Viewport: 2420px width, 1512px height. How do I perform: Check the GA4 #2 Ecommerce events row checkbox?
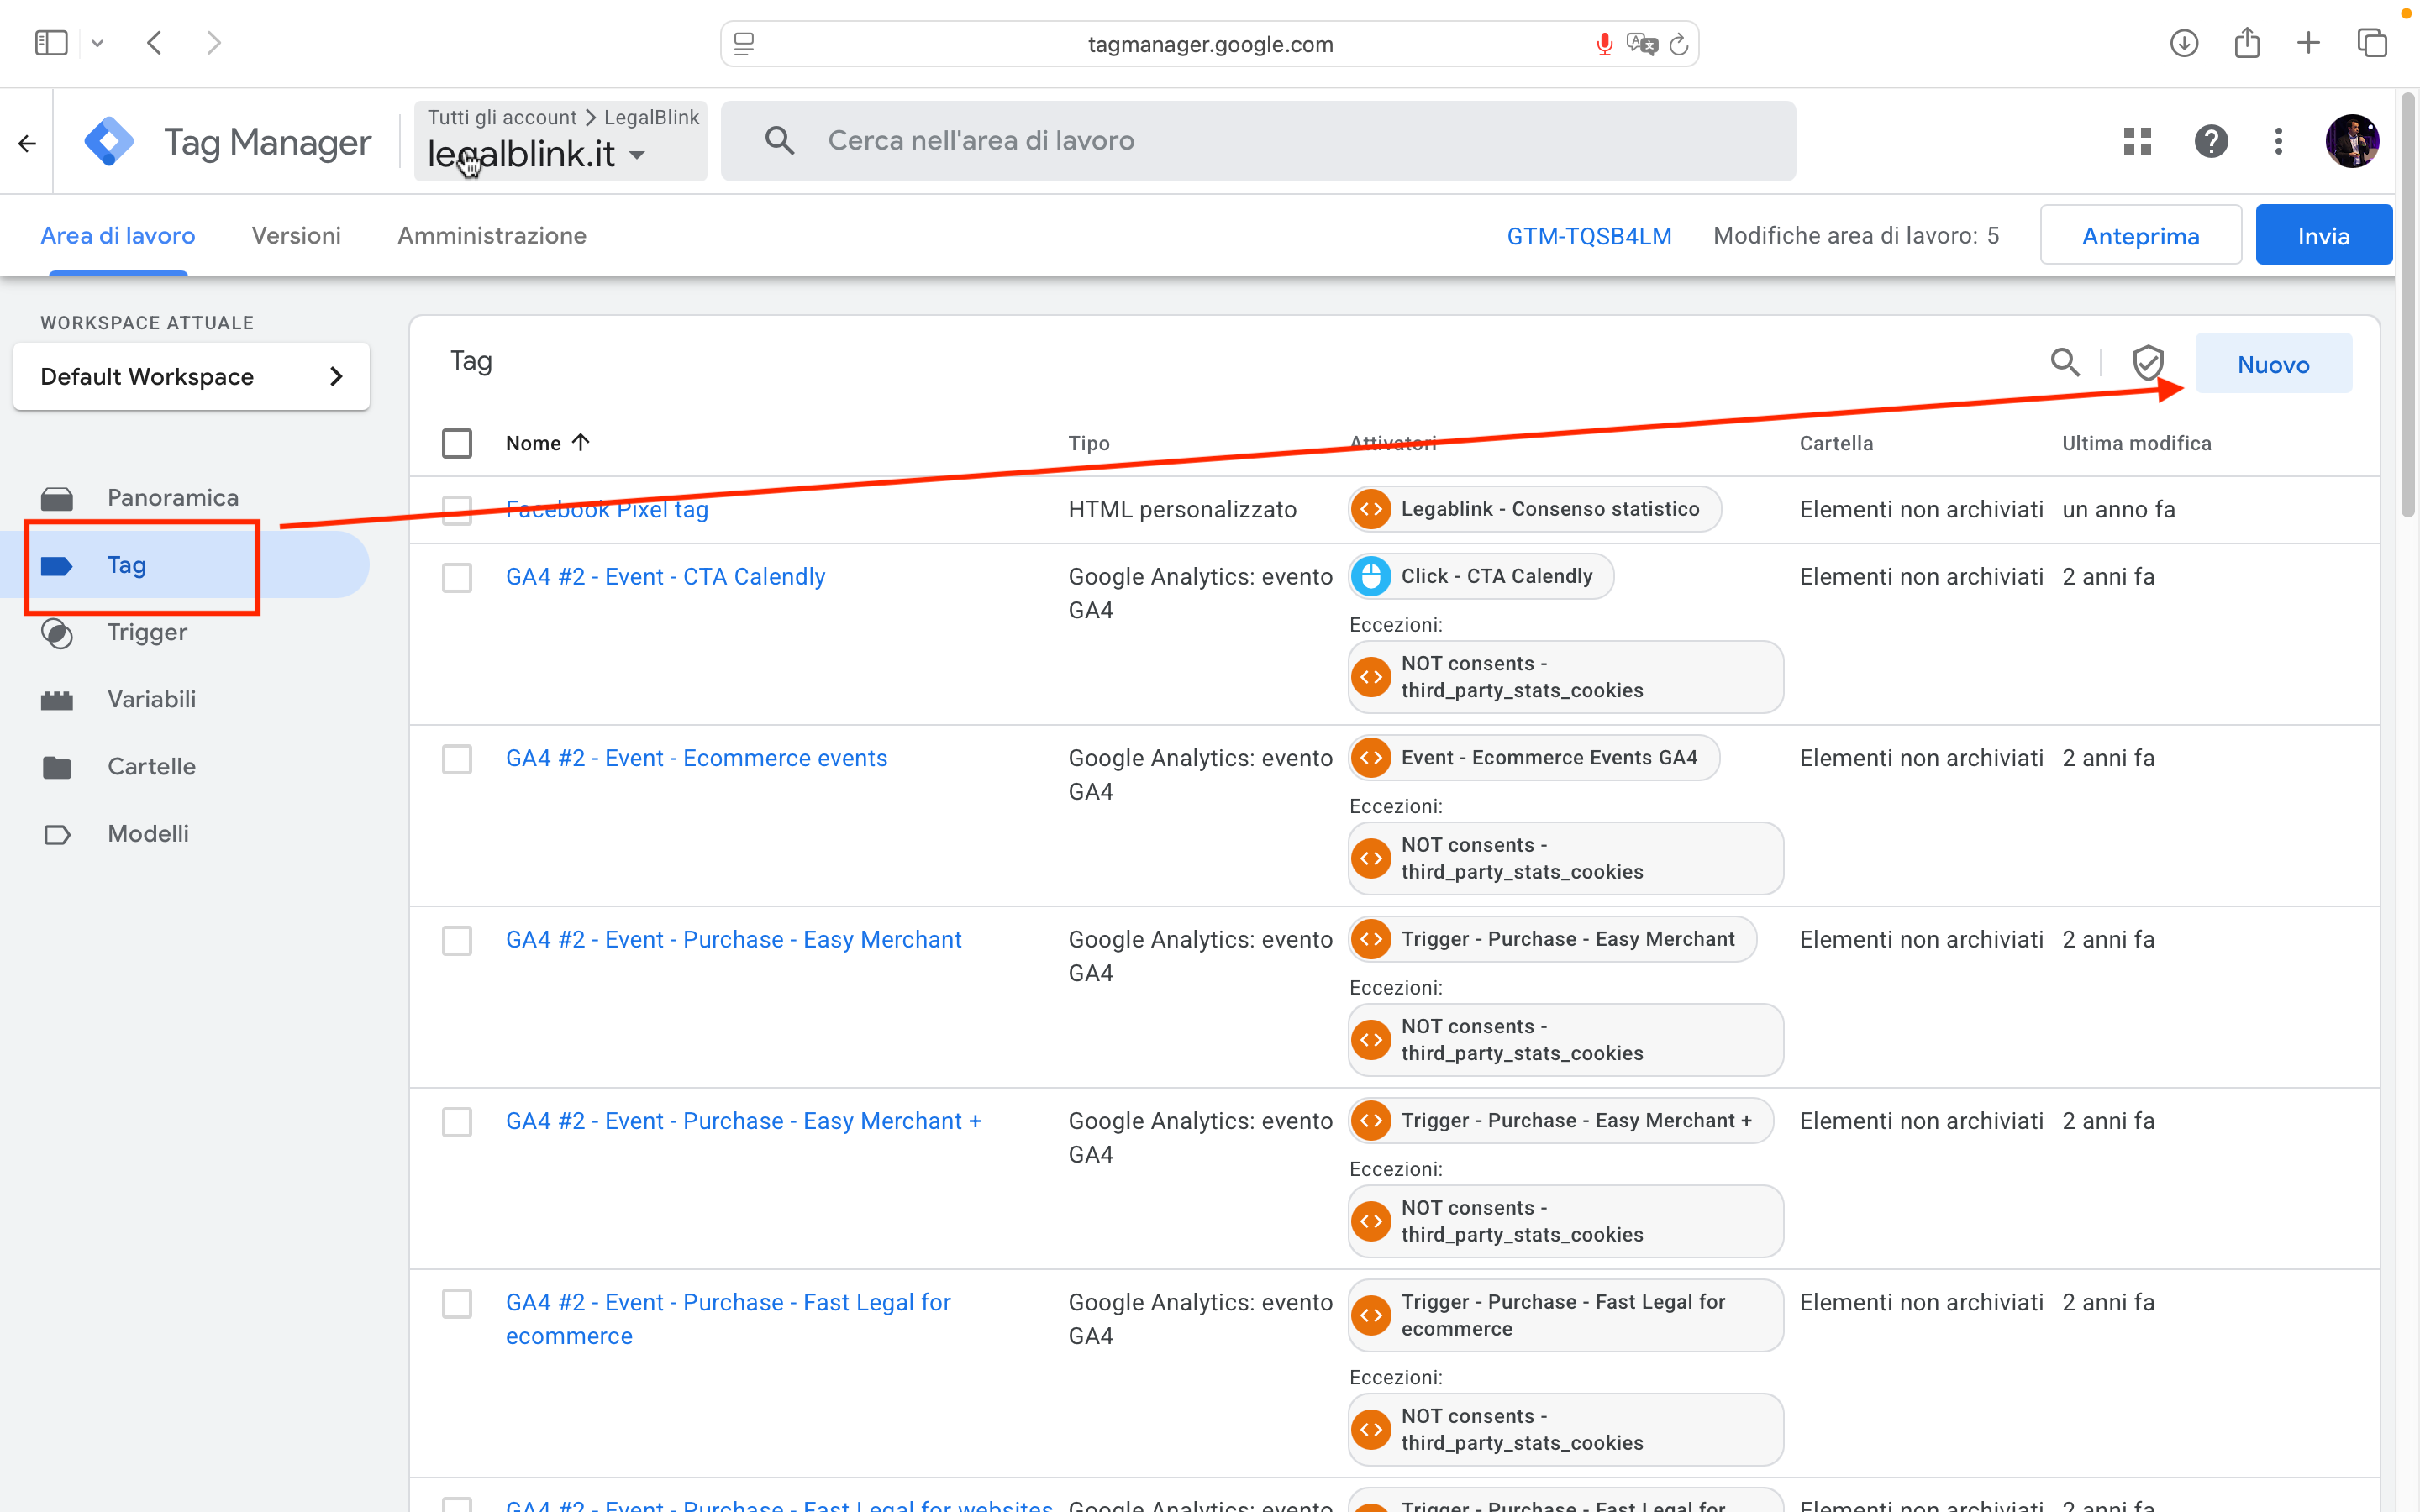[457, 759]
